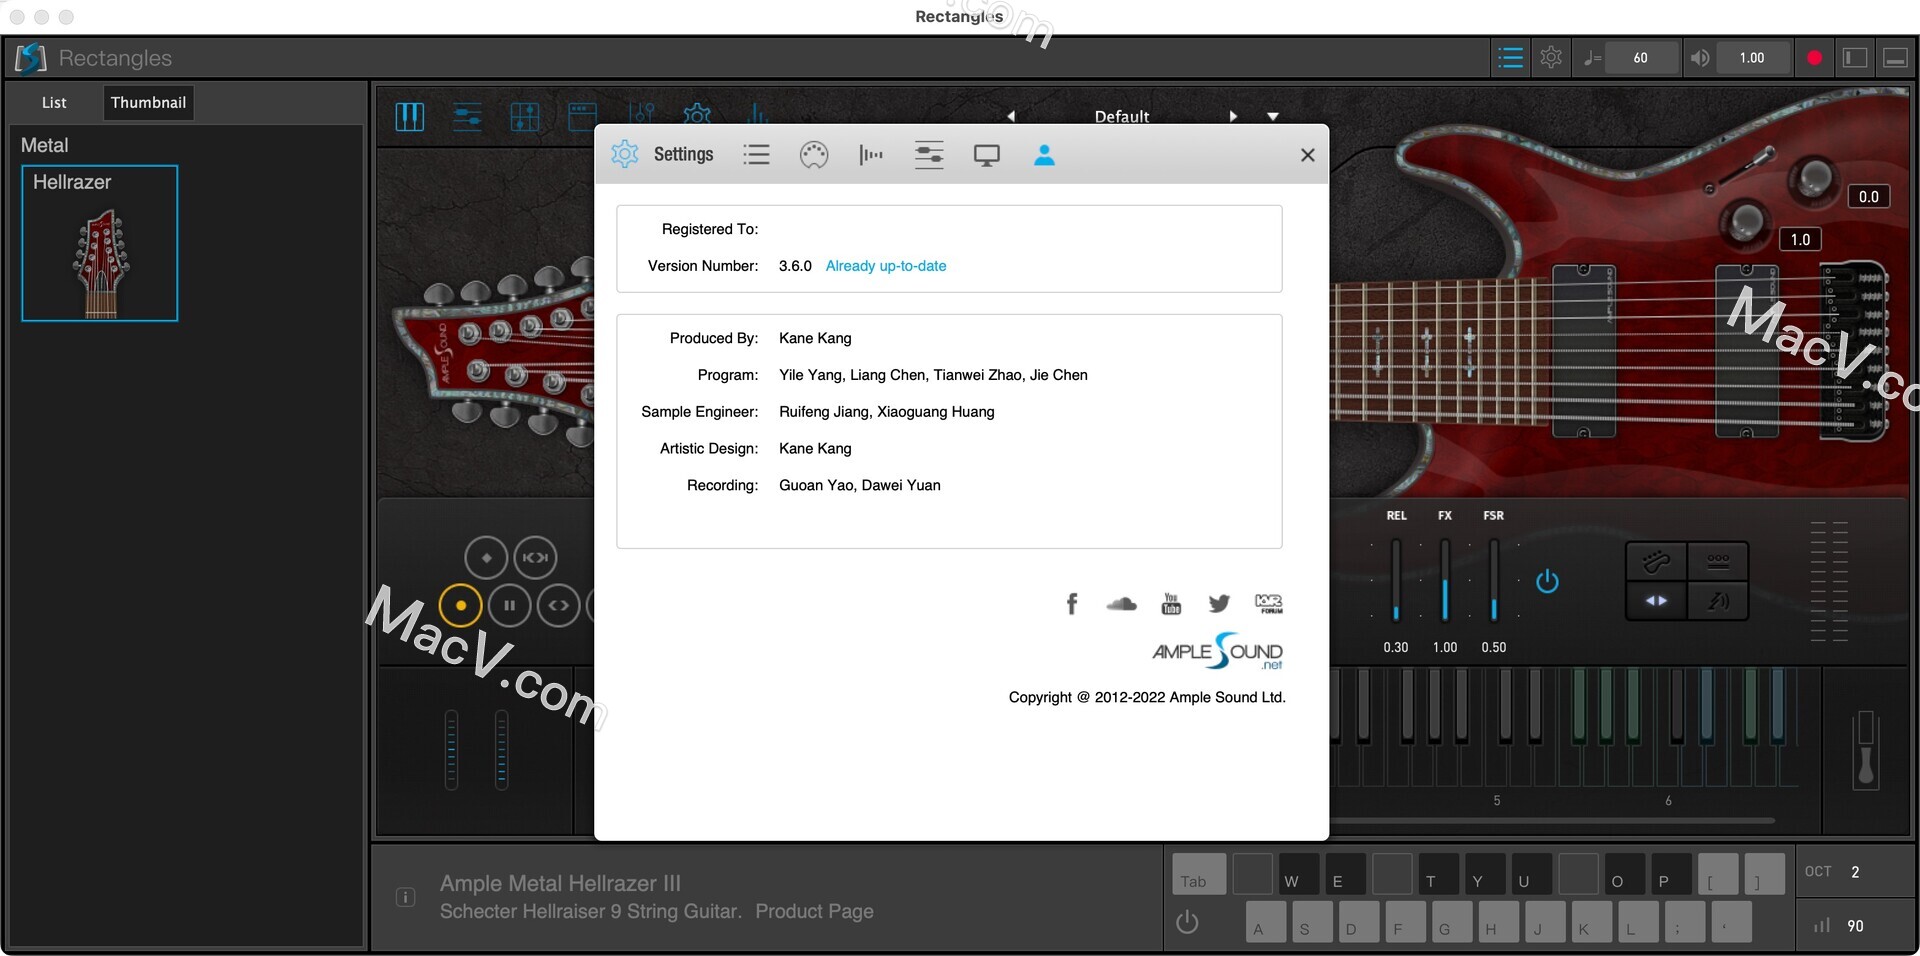The width and height of the screenshot is (1920, 956).
Task: Toggle the blue power button near FSR
Action: tap(1547, 581)
